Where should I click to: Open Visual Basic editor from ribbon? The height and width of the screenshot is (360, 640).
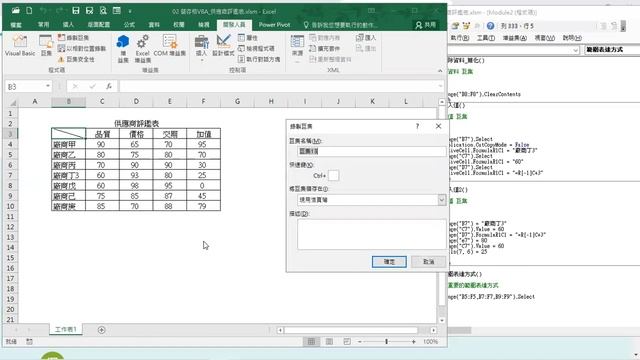point(20,45)
